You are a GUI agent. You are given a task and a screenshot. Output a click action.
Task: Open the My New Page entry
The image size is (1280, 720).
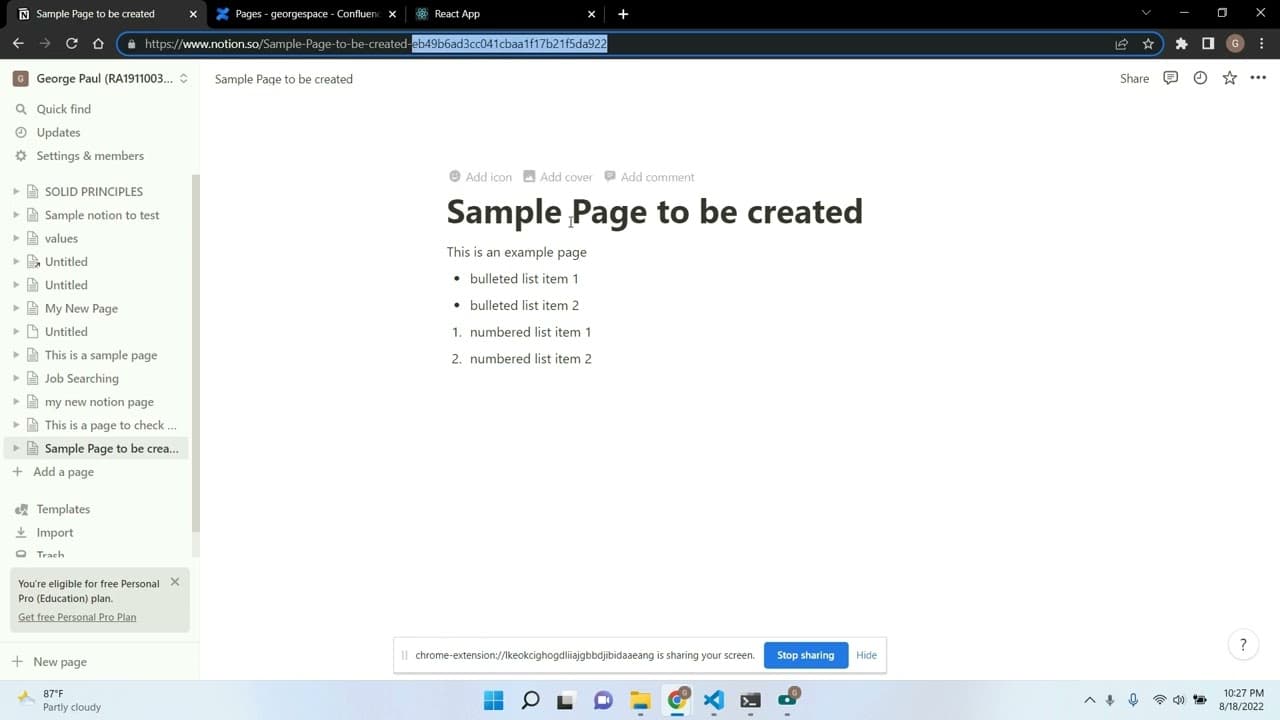81,308
